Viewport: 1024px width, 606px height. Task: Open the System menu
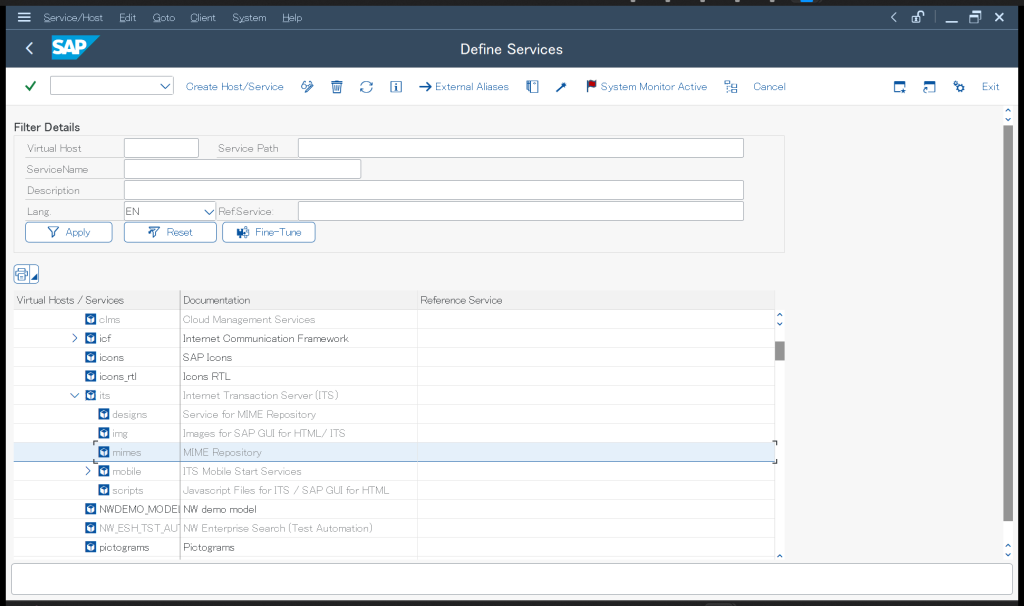pyautogui.click(x=249, y=18)
